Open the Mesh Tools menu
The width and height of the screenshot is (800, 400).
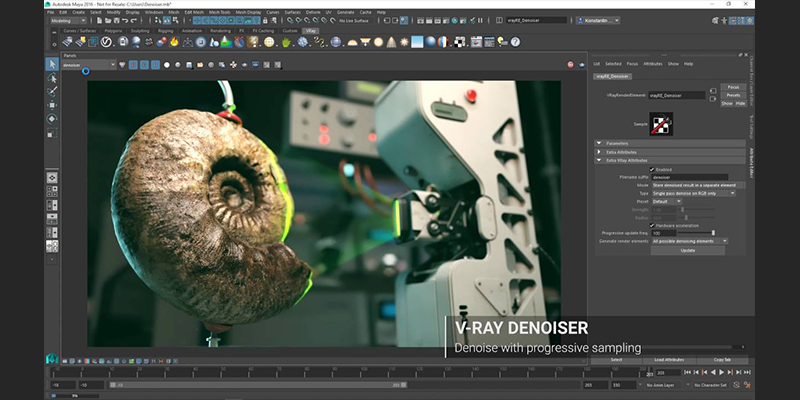[220, 12]
